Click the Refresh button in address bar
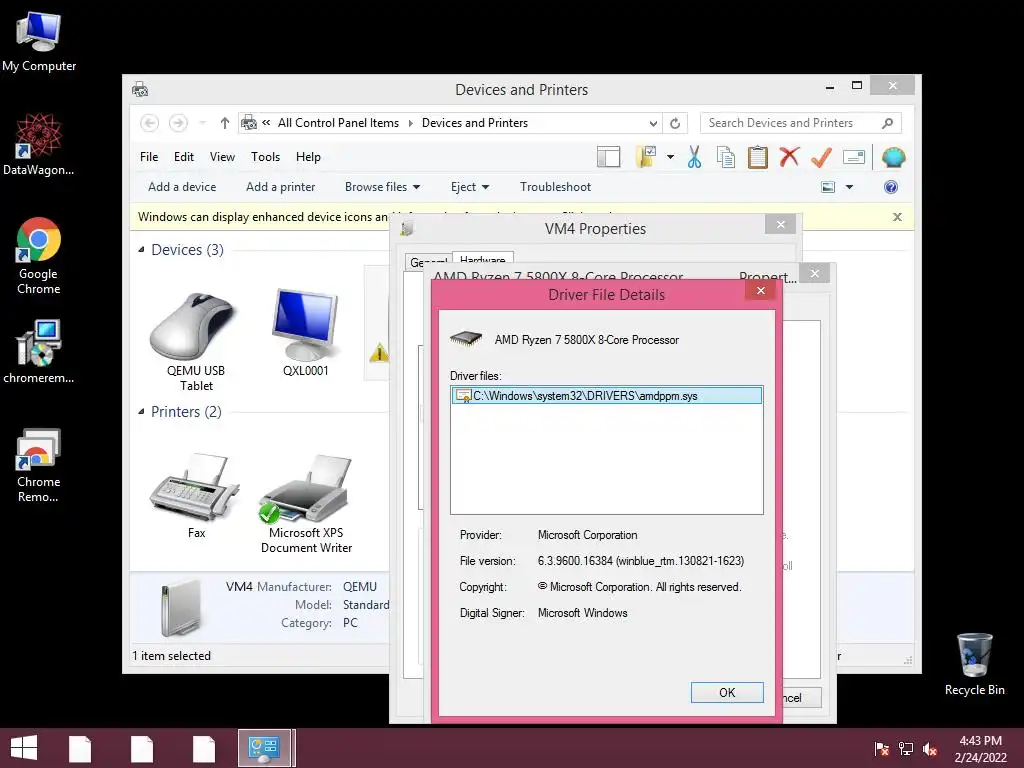 675,123
